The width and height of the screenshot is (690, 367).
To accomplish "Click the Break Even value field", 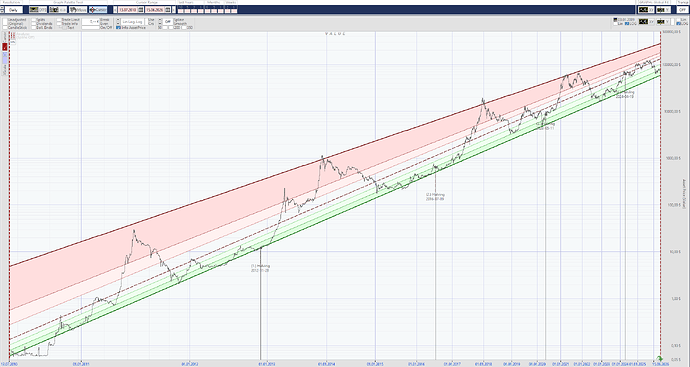I will point(90,22).
